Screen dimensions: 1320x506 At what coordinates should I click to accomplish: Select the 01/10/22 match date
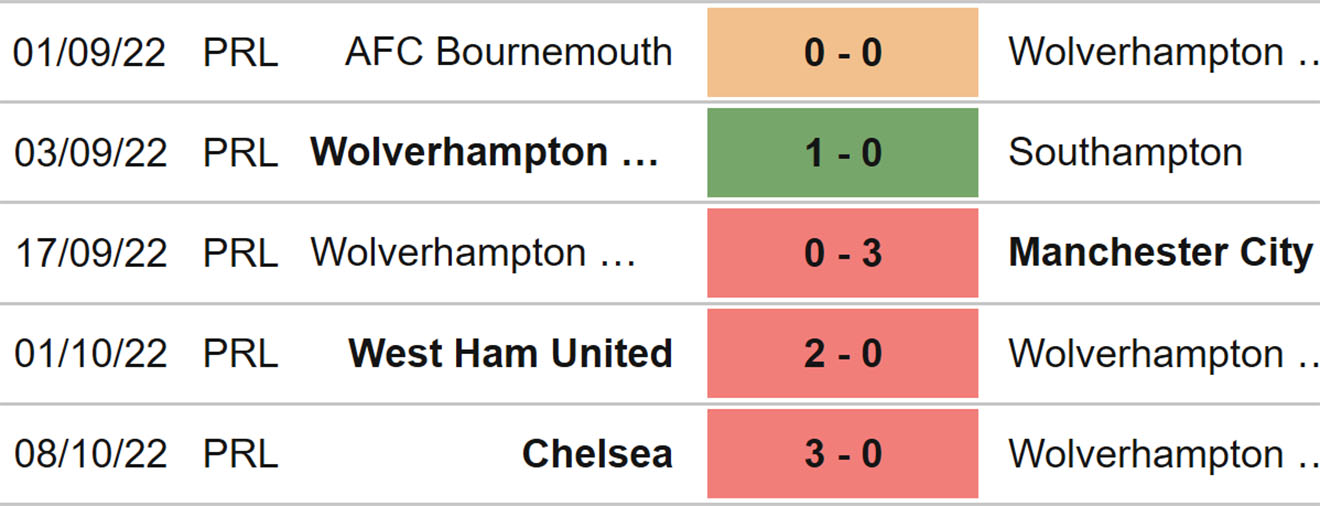click(x=90, y=354)
